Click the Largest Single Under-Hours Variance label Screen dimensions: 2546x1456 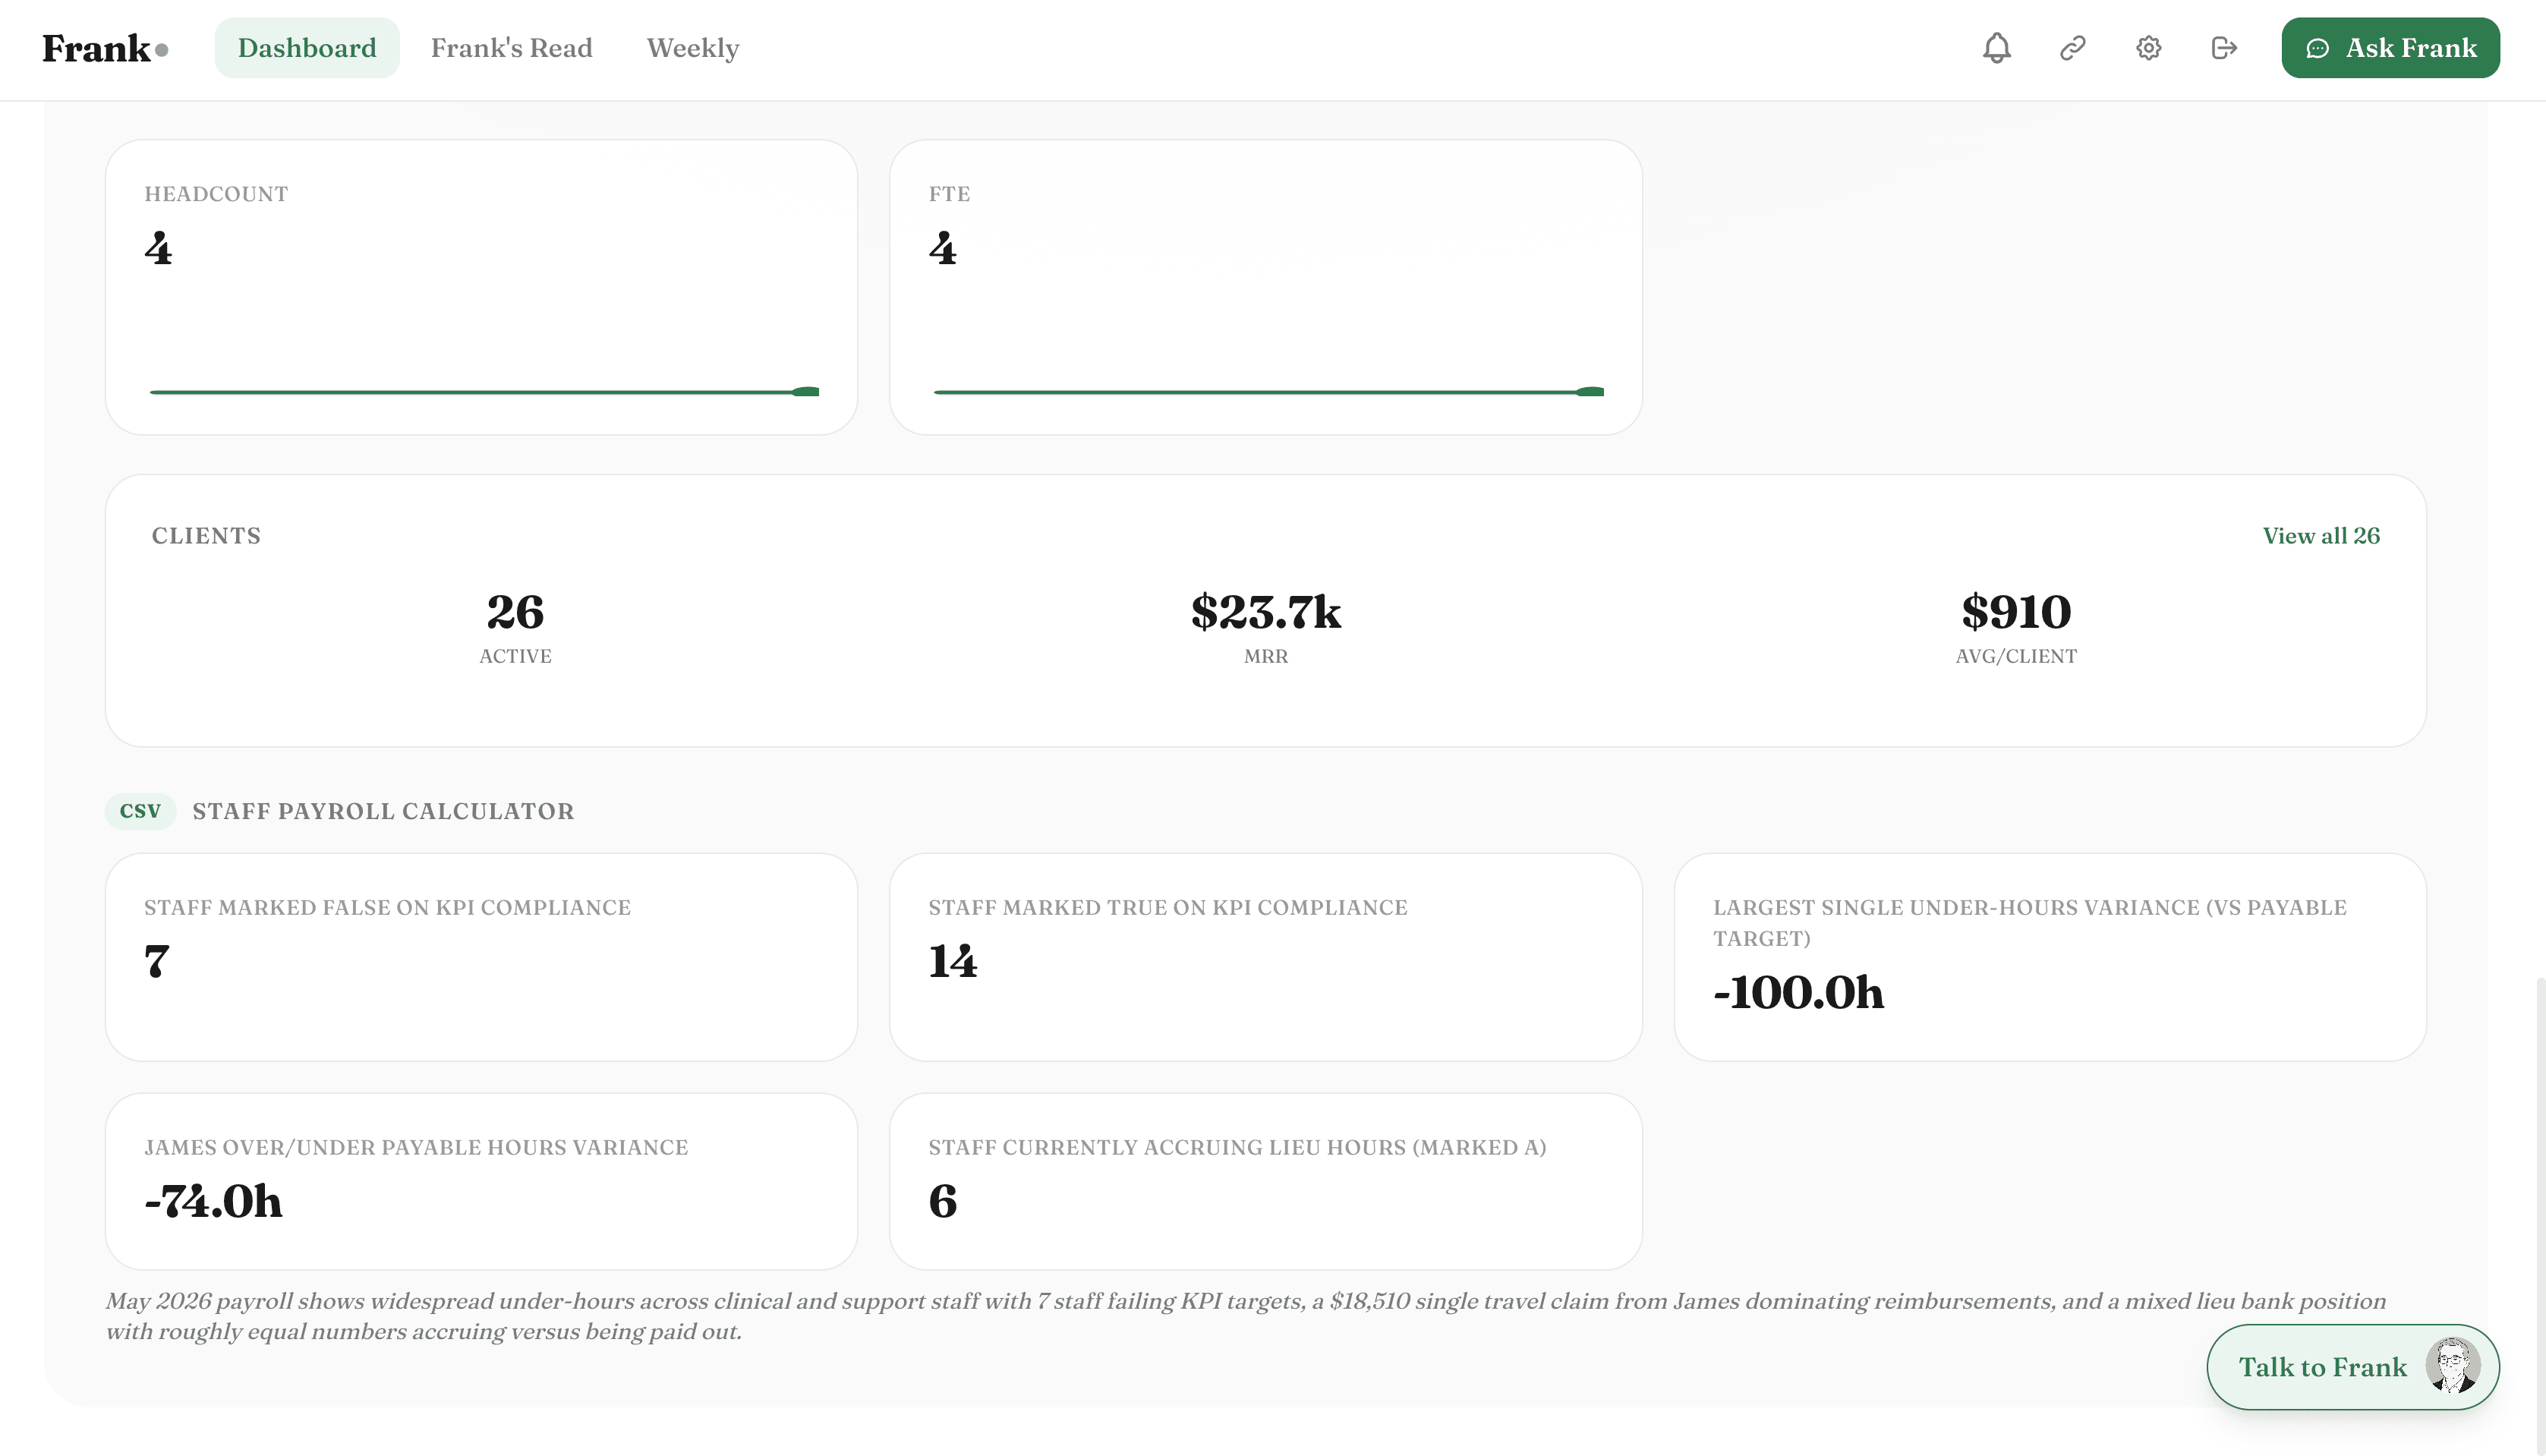(x=2030, y=923)
